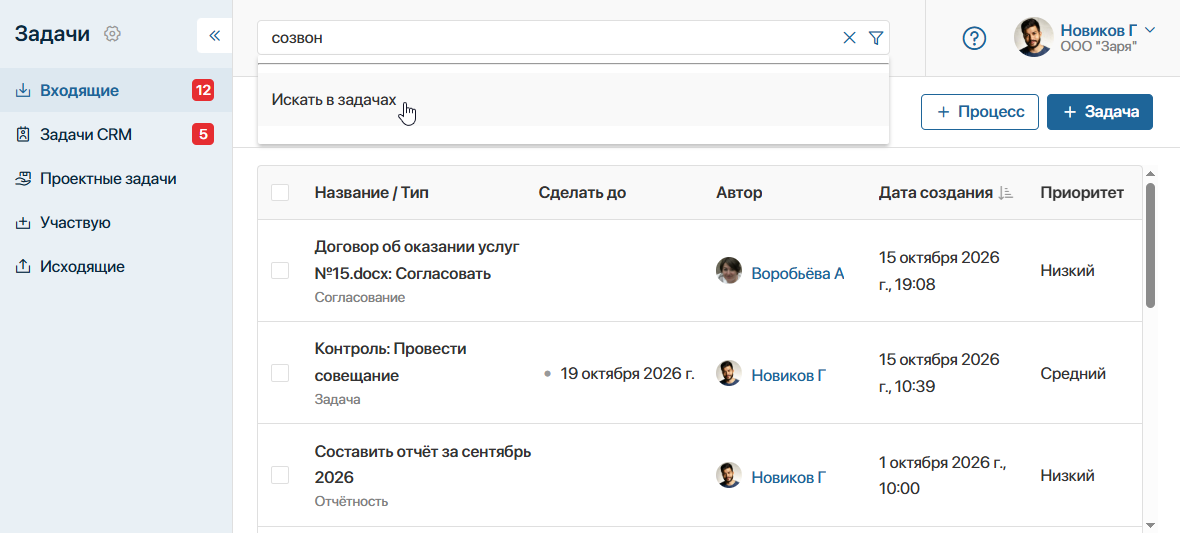The width and height of the screenshot is (1180, 533).
Task: Check the Контроль: Провести совещание row
Action: tap(280, 373)
